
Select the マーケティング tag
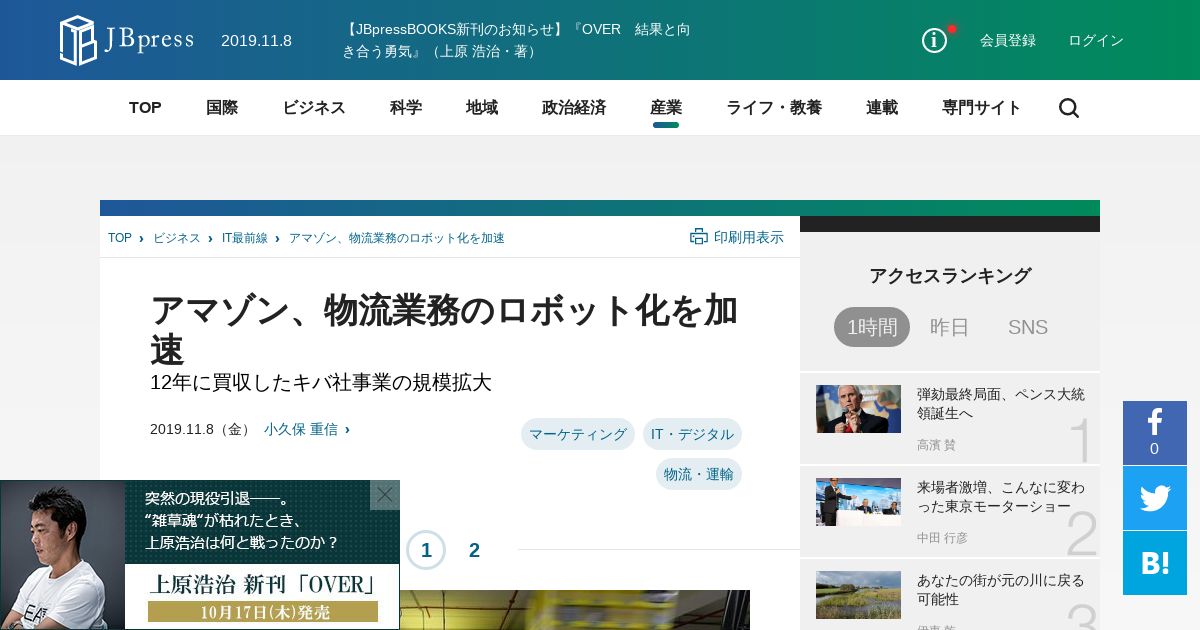(578, 434)
